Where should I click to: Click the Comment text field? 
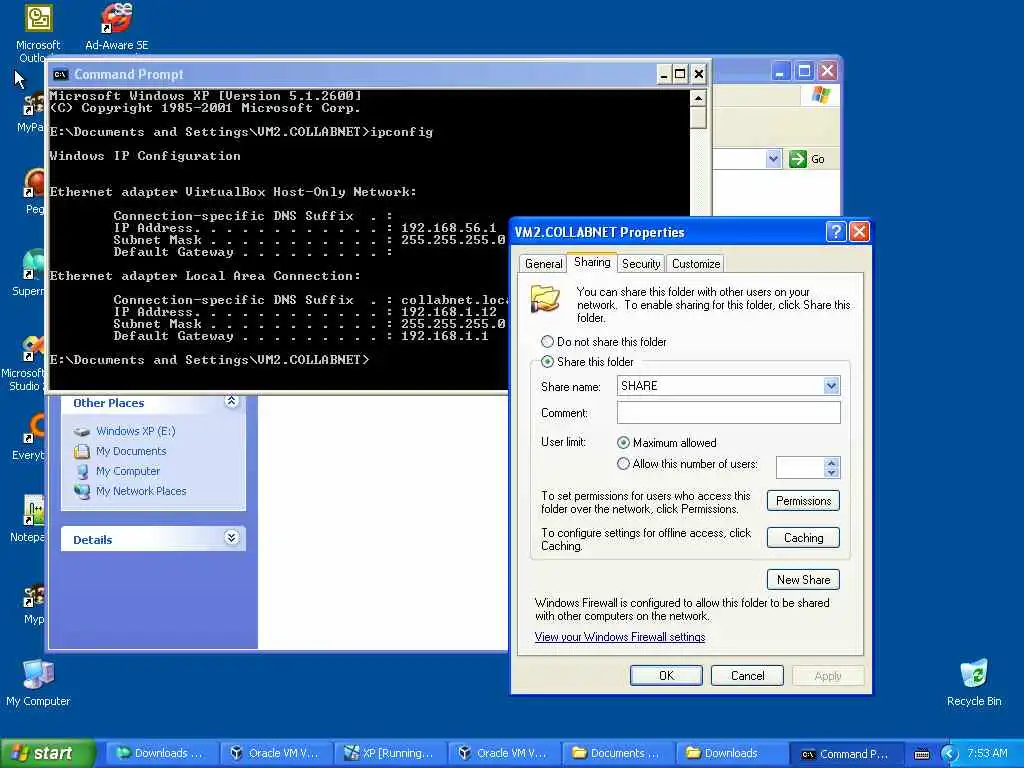coord(728,413)
